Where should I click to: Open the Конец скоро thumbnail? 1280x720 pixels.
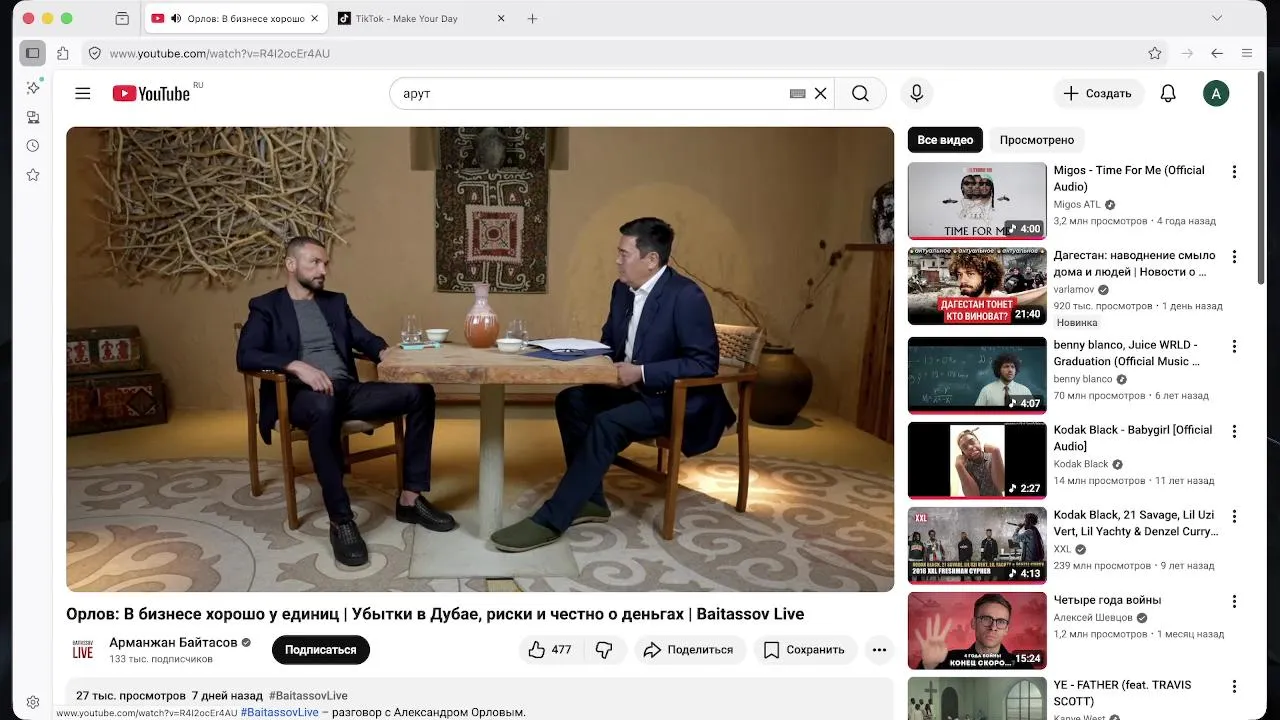tap(977, 631)
